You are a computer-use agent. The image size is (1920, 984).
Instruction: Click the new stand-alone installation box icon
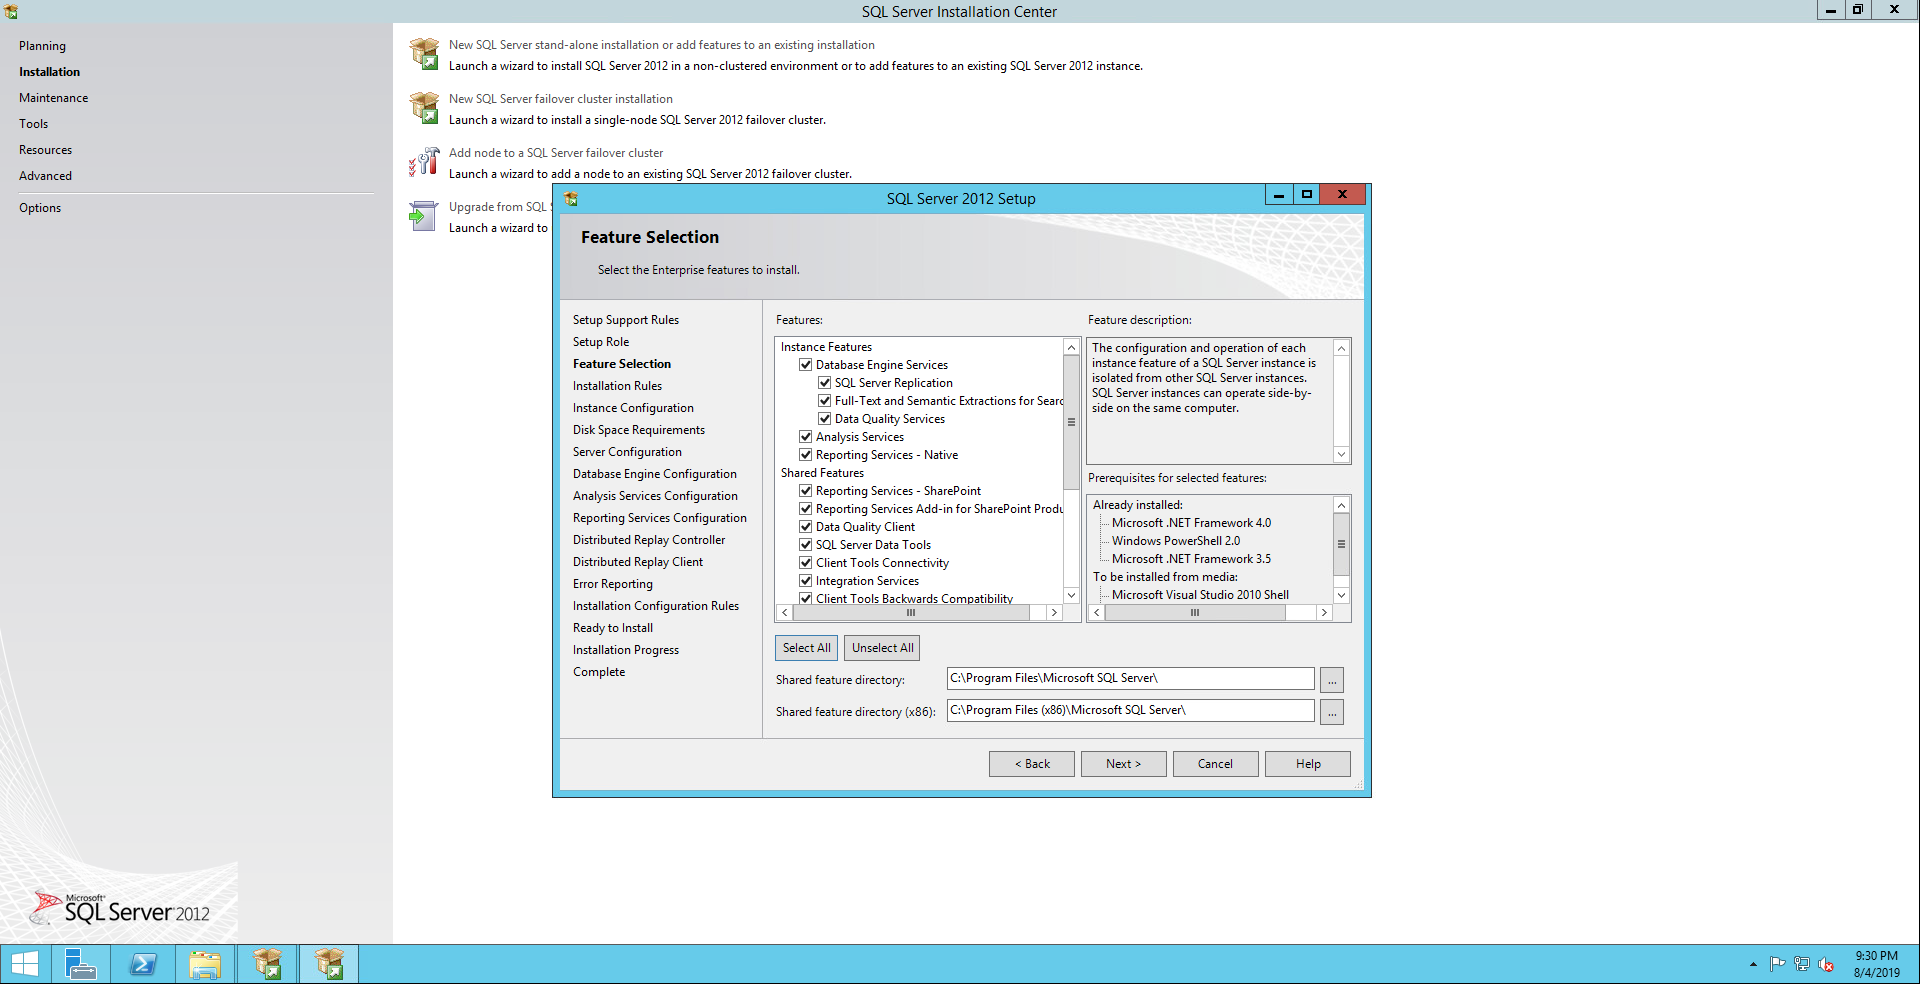click(424, 54)
